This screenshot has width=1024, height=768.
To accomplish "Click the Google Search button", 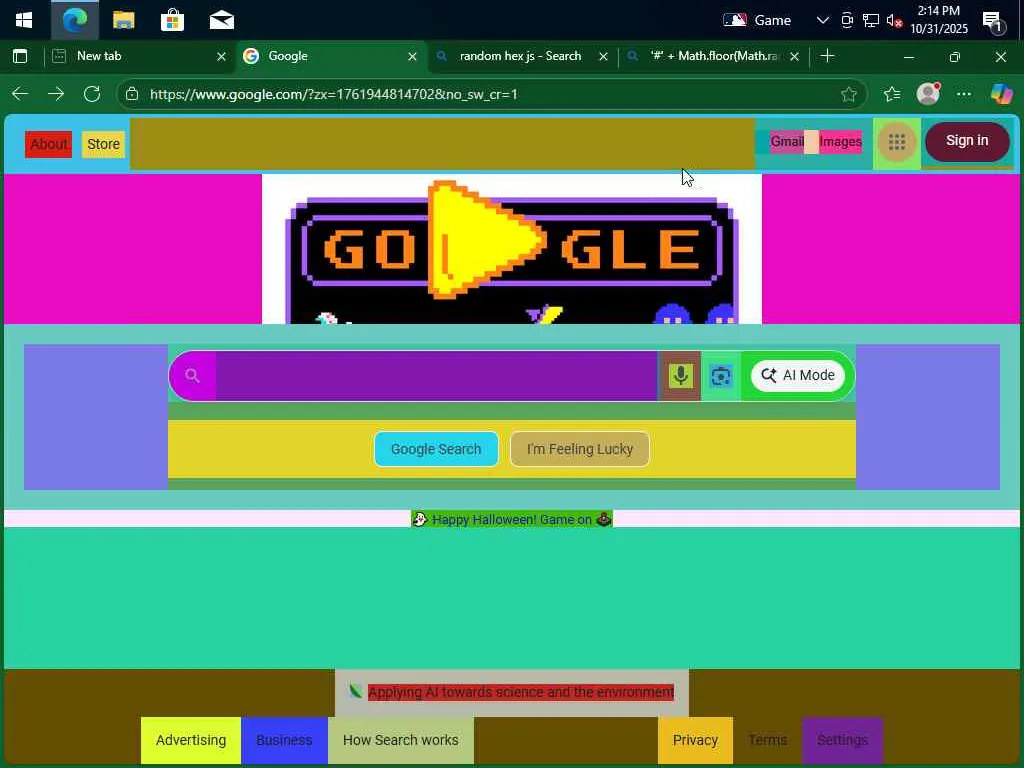I will point(436,449).
